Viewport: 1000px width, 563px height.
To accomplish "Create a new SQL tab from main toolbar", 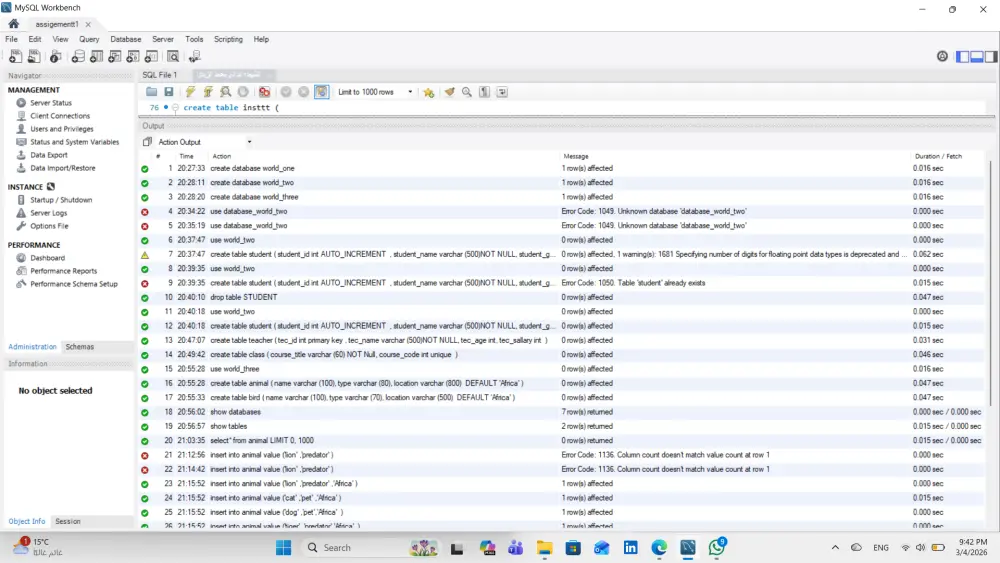I will pyautogui.click(x=15, y=57).
